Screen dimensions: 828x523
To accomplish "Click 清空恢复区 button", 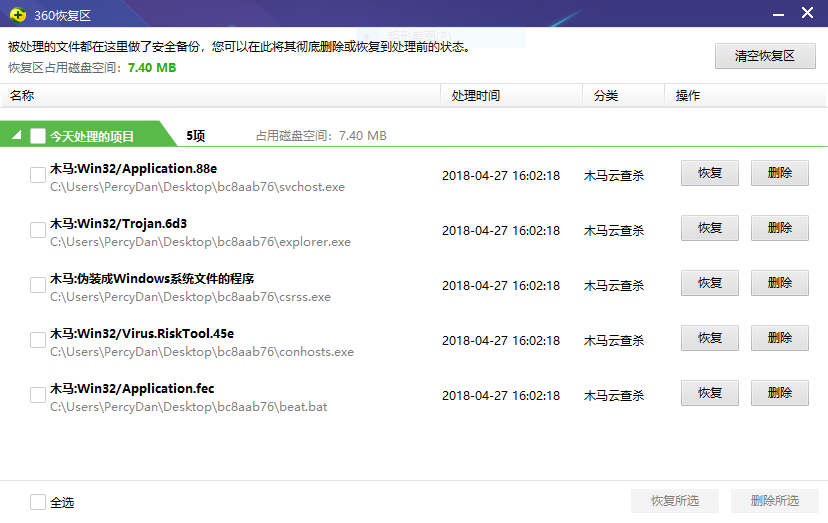I will (x=765, y=56).
